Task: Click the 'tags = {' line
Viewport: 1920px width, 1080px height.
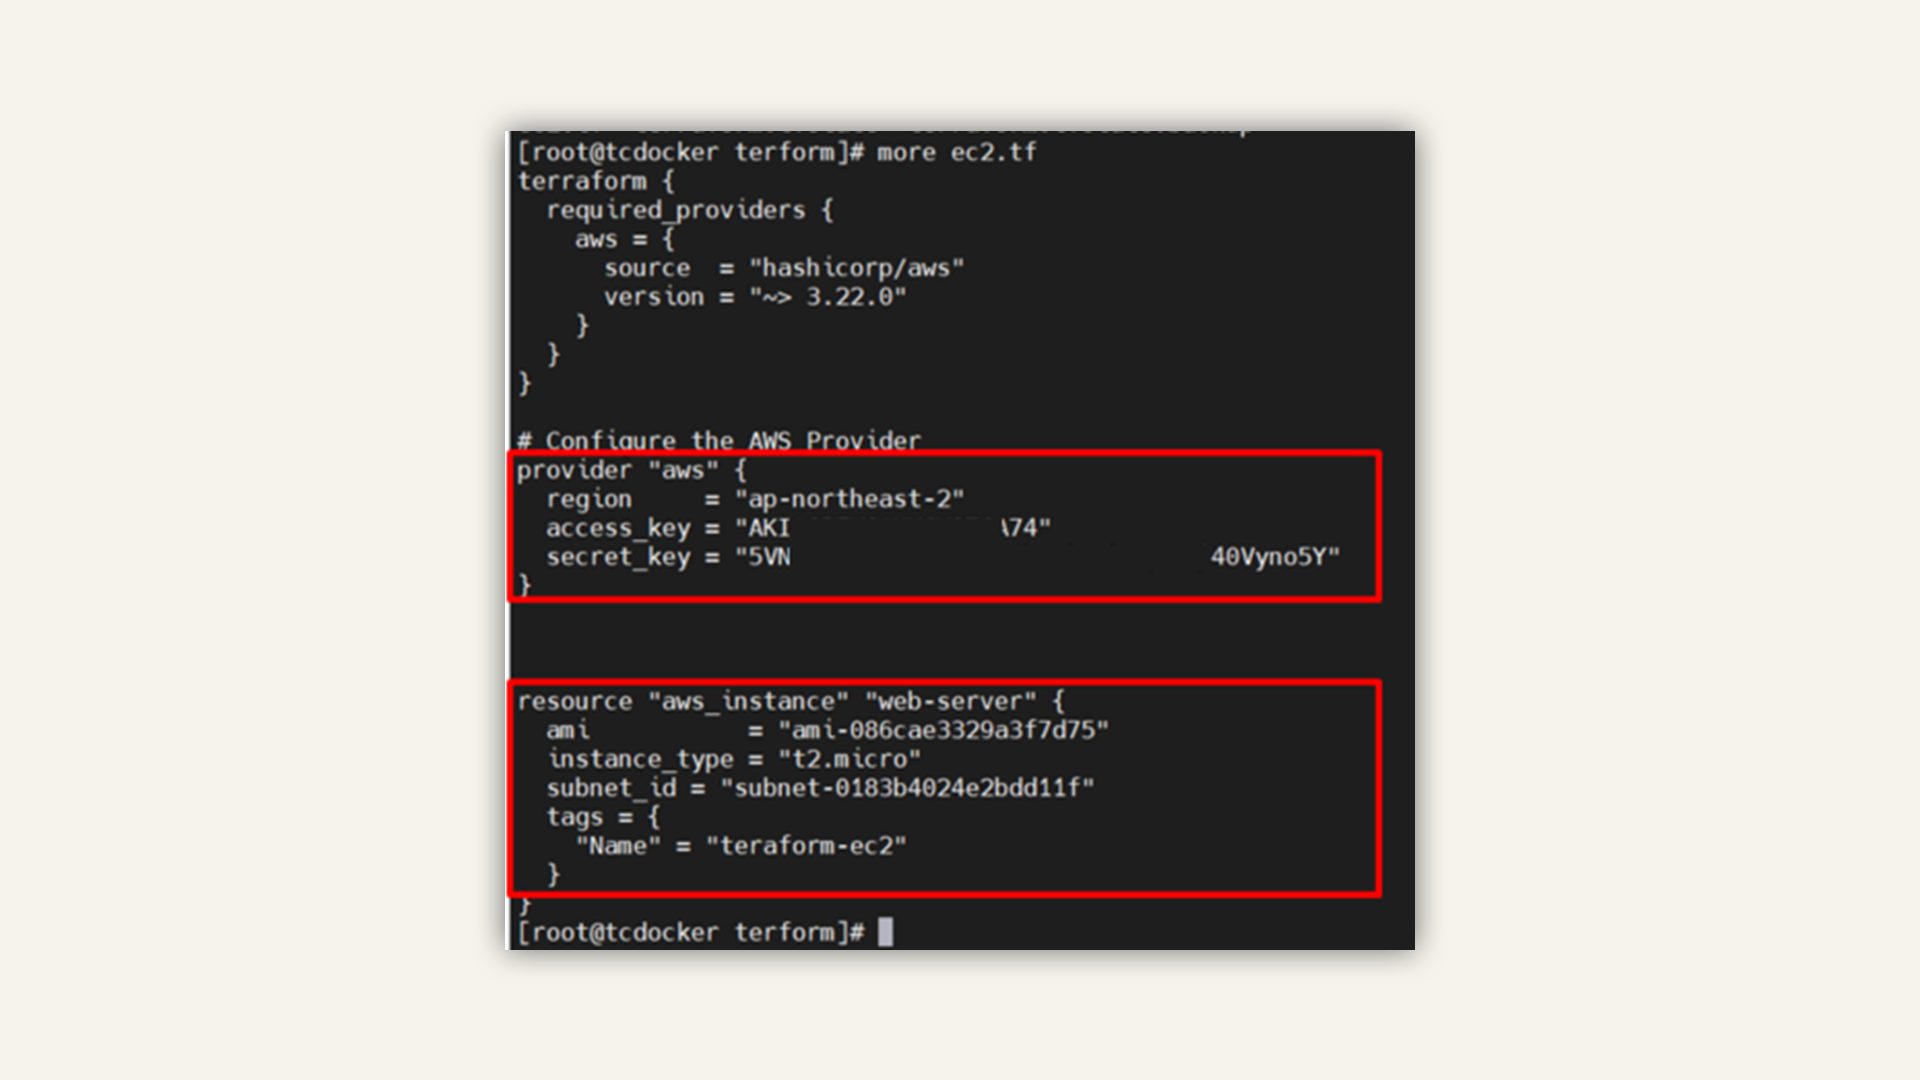Action: pos(604,817)
